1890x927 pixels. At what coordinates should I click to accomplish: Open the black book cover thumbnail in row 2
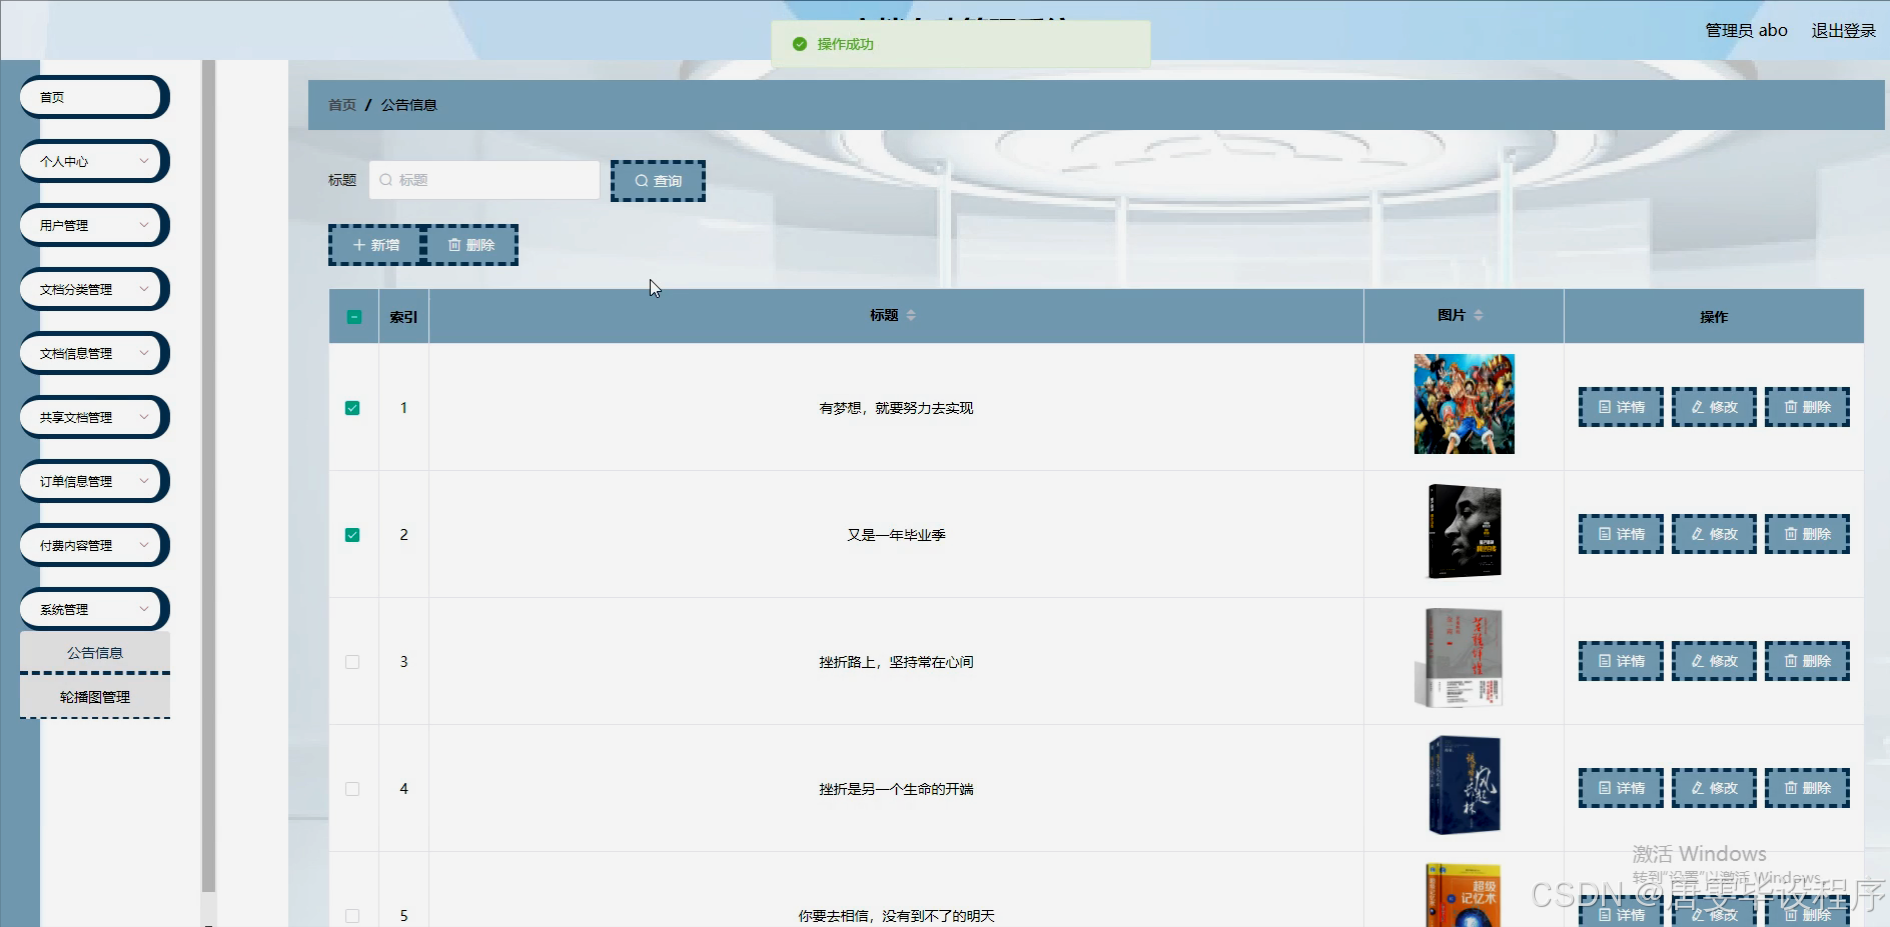coord(1464,531)
